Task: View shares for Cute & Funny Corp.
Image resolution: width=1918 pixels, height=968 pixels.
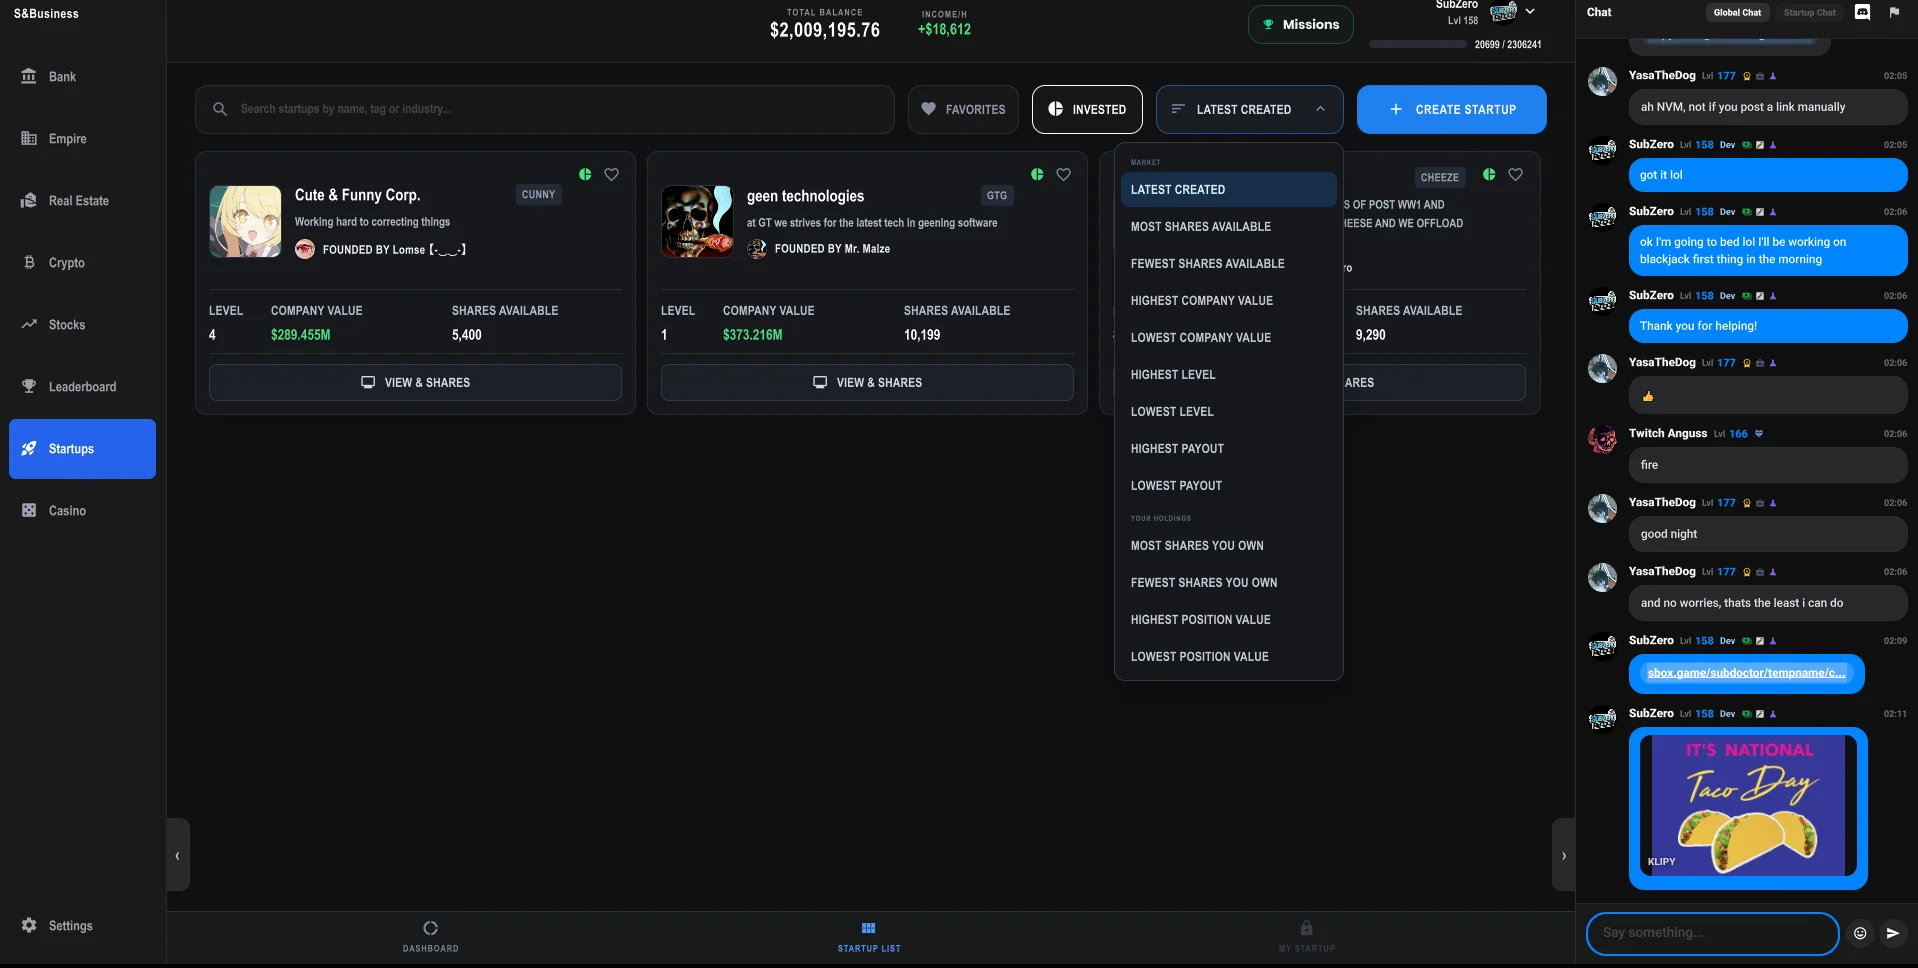Action: (x=415, y=382)
